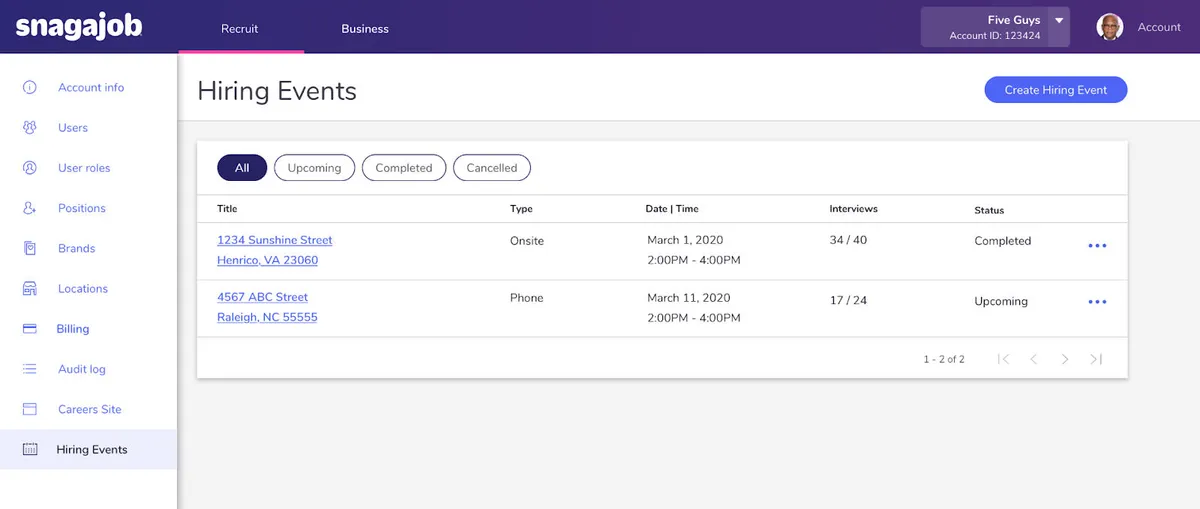1200x509 pixels.
Task: Open the three-dot menu for 4567 ABC Street
Action: 1097,302
